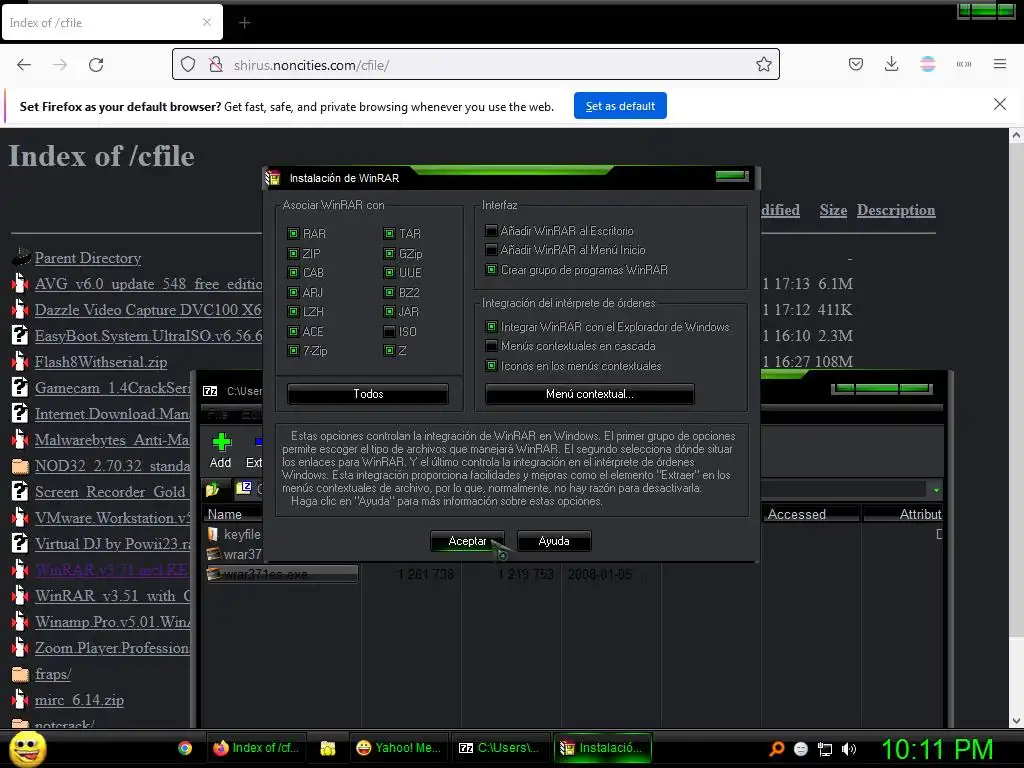Open the Firefox downloads panel

[891, 64]
